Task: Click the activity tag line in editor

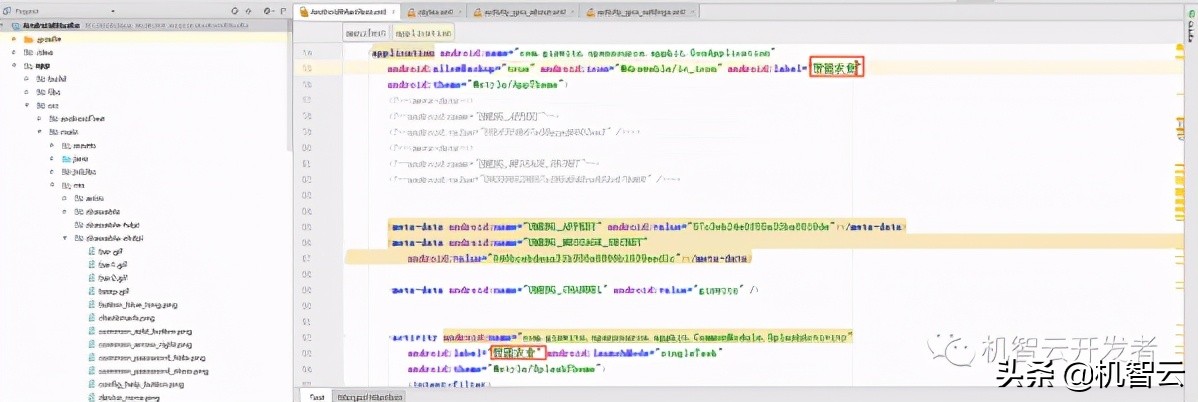Action: click(x=621, y=337)
